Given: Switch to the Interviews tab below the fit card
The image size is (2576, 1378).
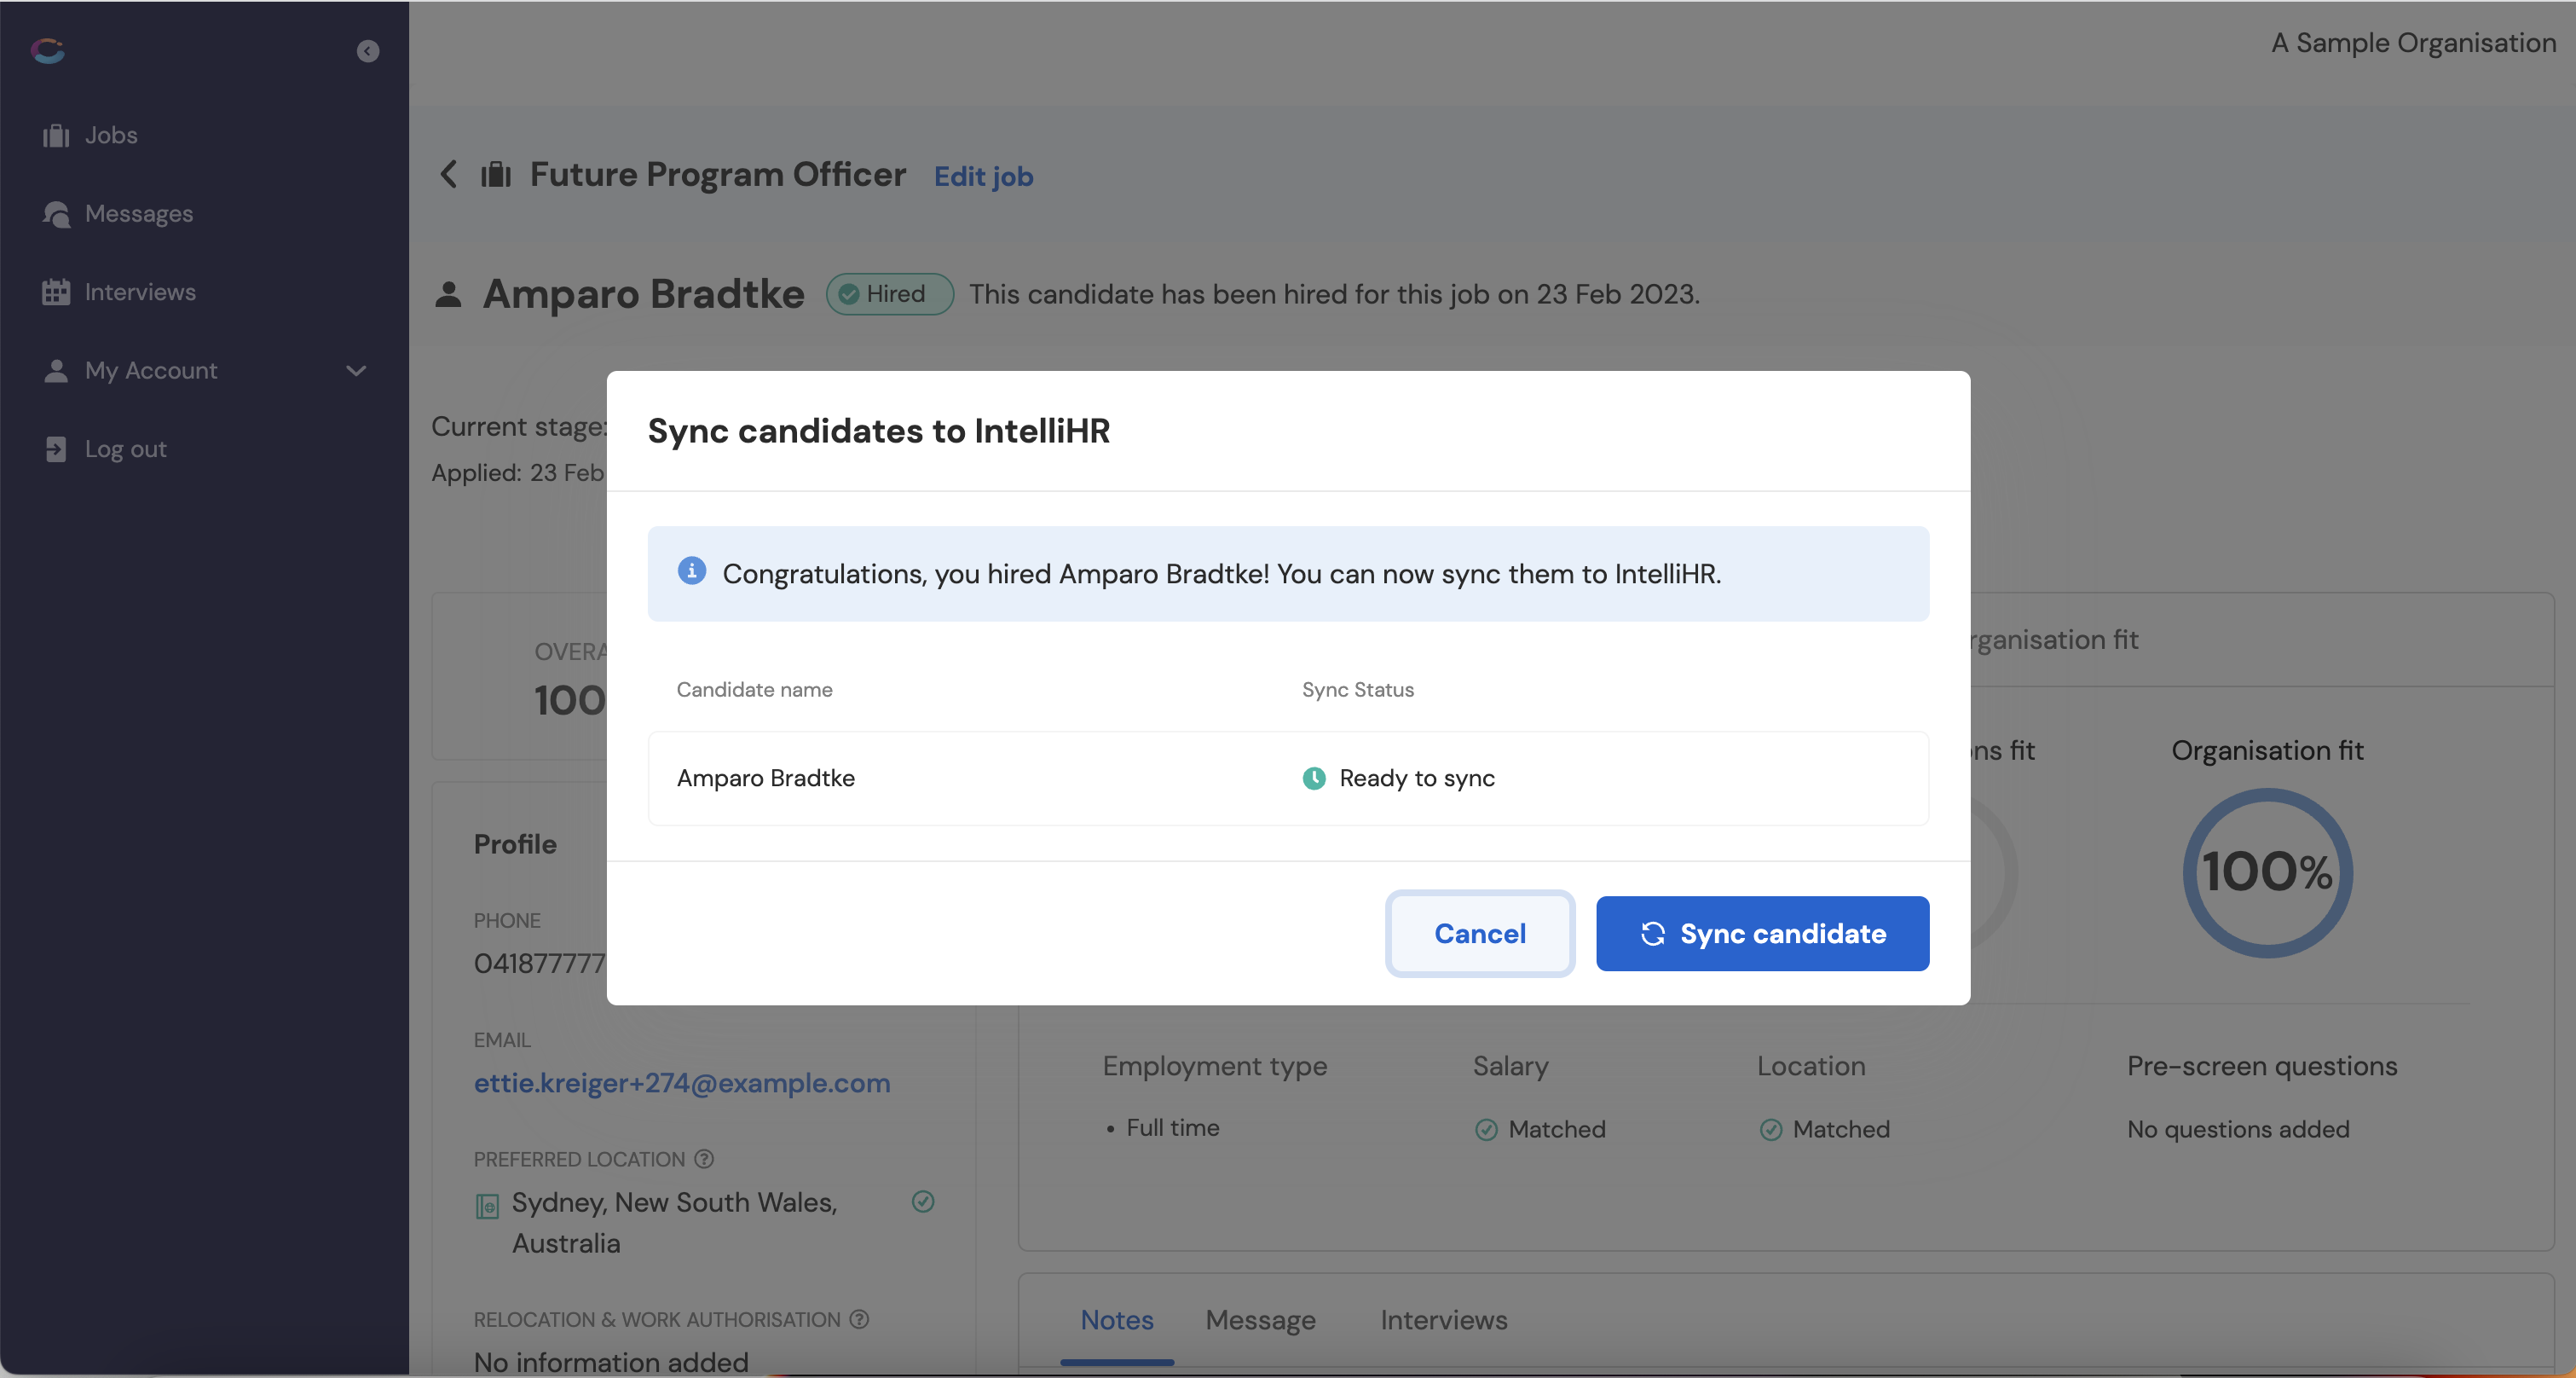Looking at the screenshot, I should pos(1444,1320).
